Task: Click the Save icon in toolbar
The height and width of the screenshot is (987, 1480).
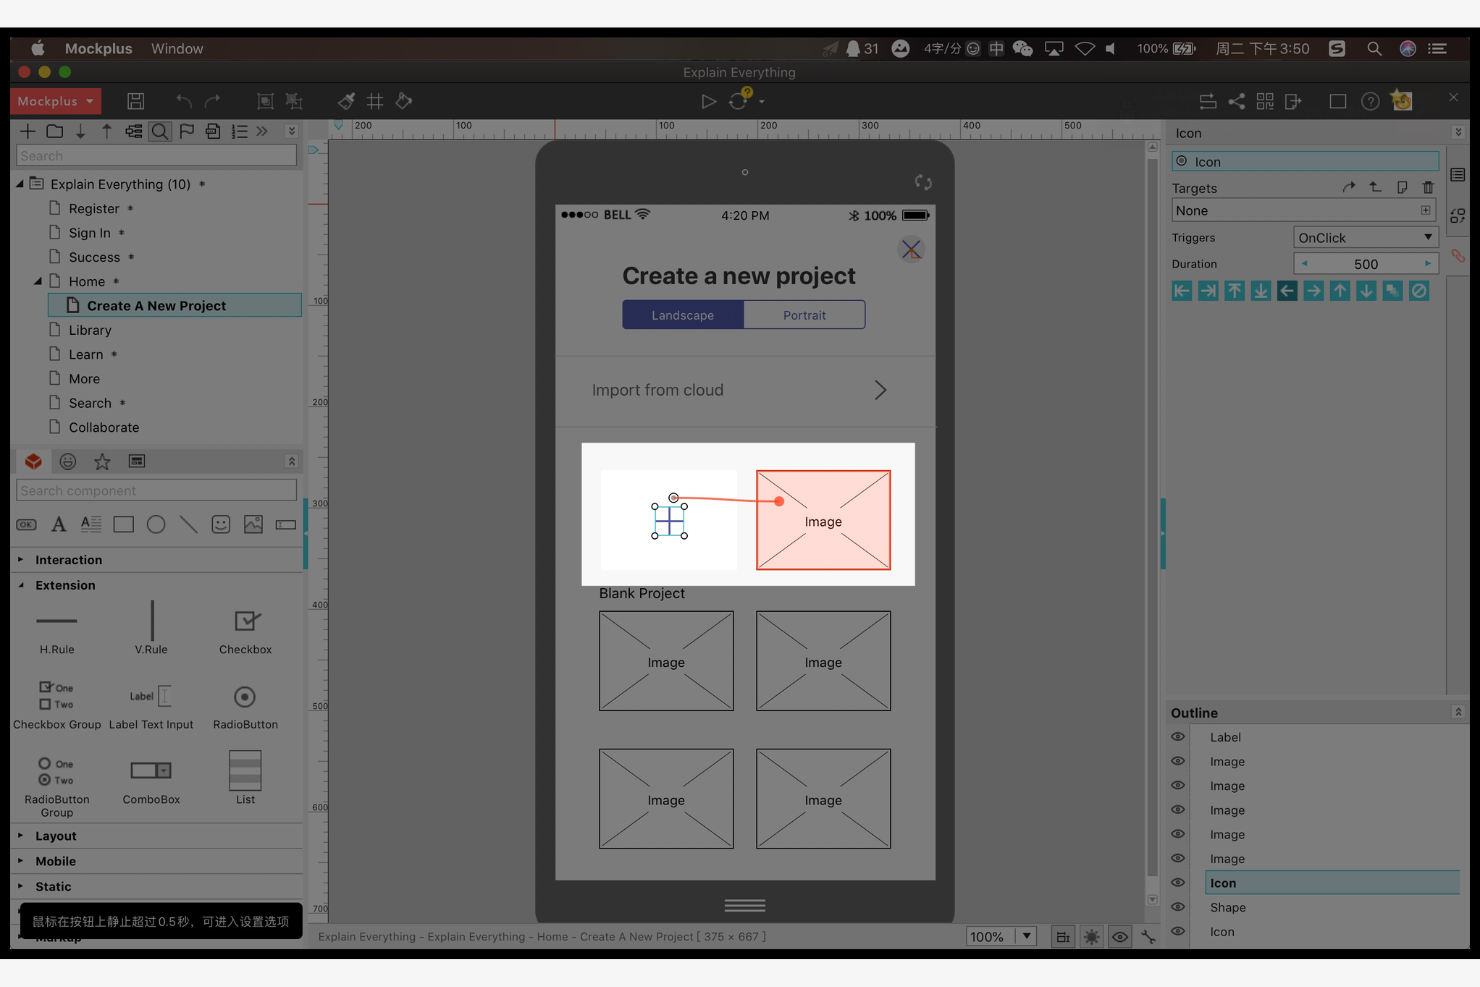Action: tap(136, 101)
